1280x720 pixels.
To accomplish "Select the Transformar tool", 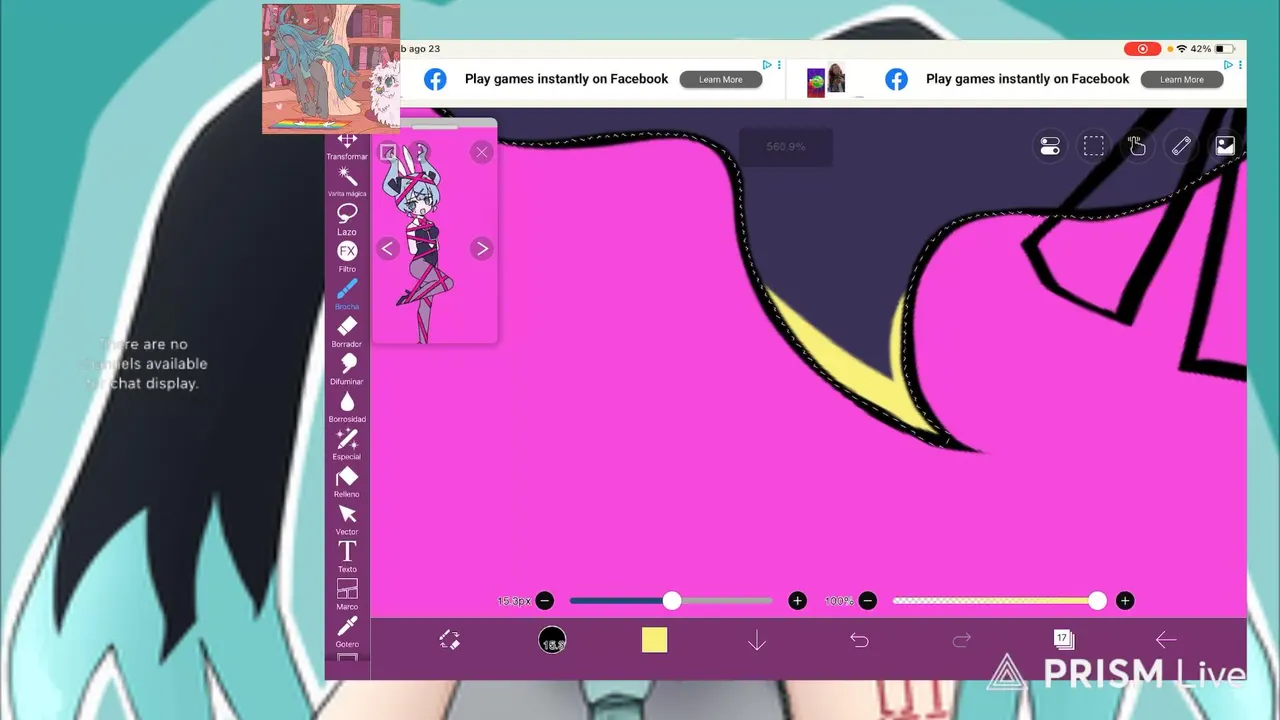I will pyautogui.click(x=347, y=146).
